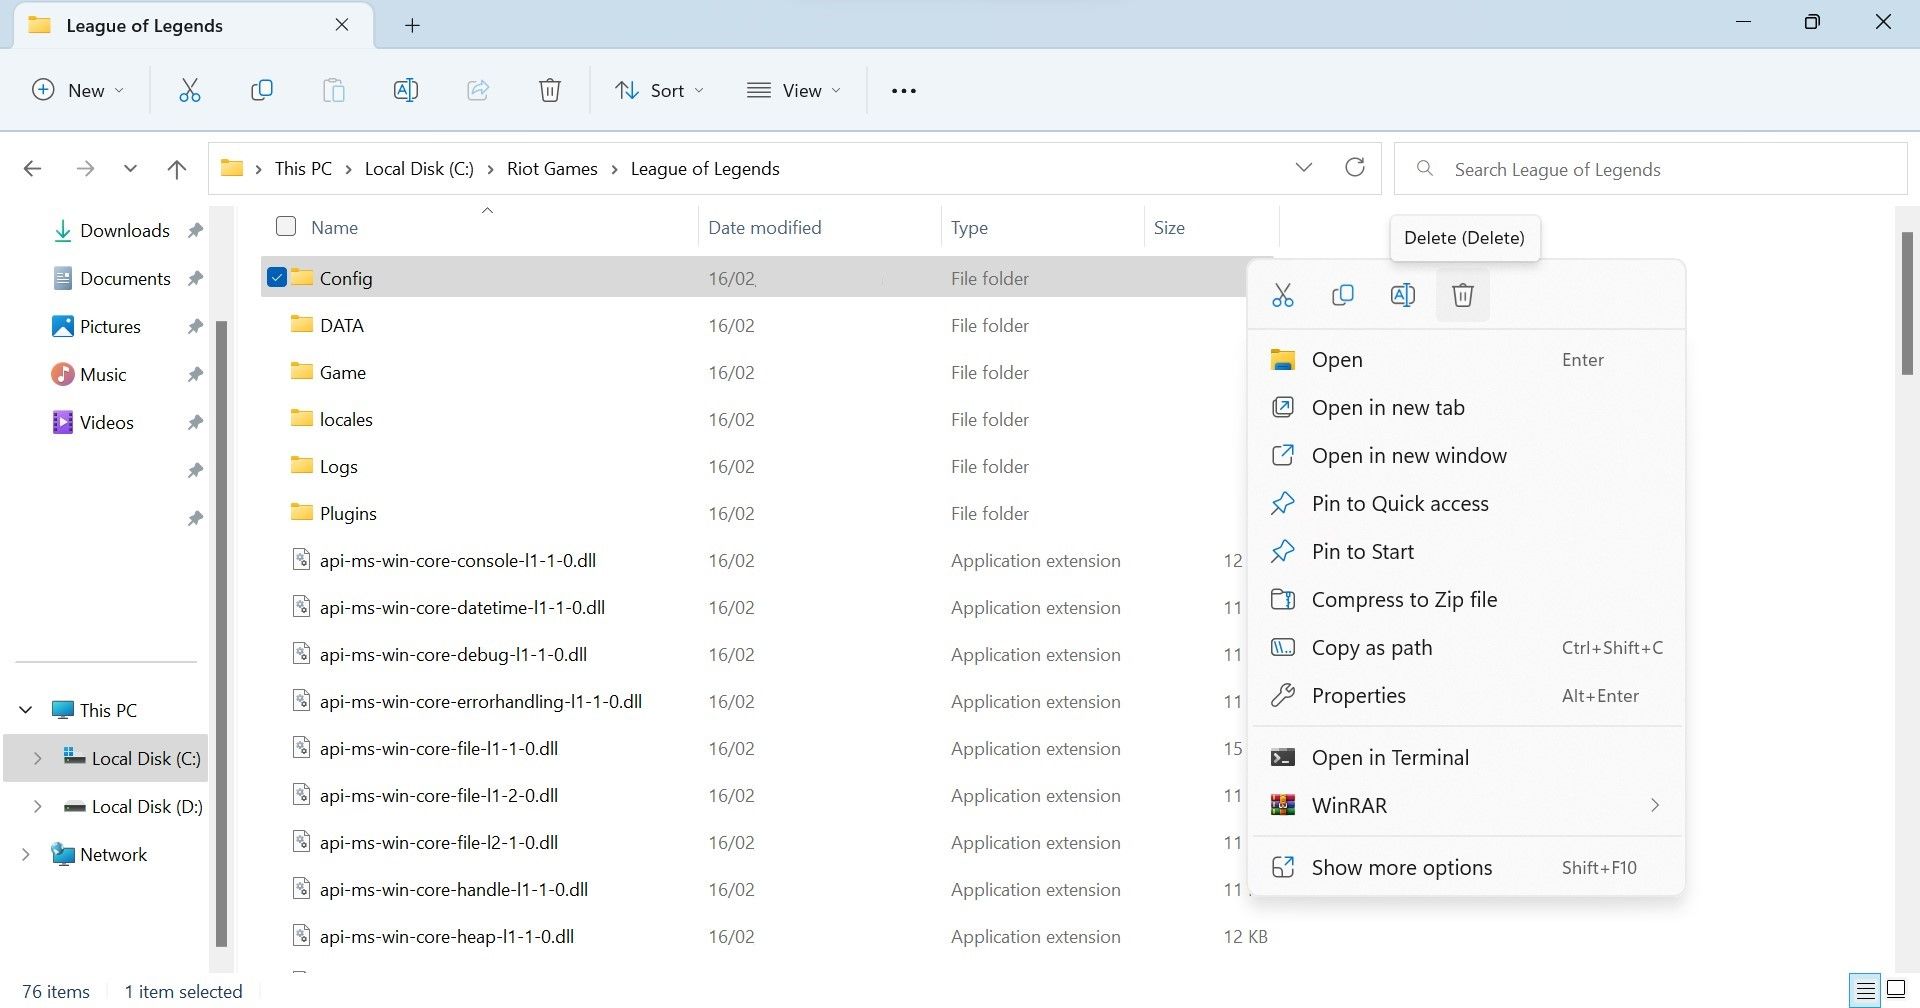Click the Share icon in the toolbar
The image size is (1920, 1008).
478,90
